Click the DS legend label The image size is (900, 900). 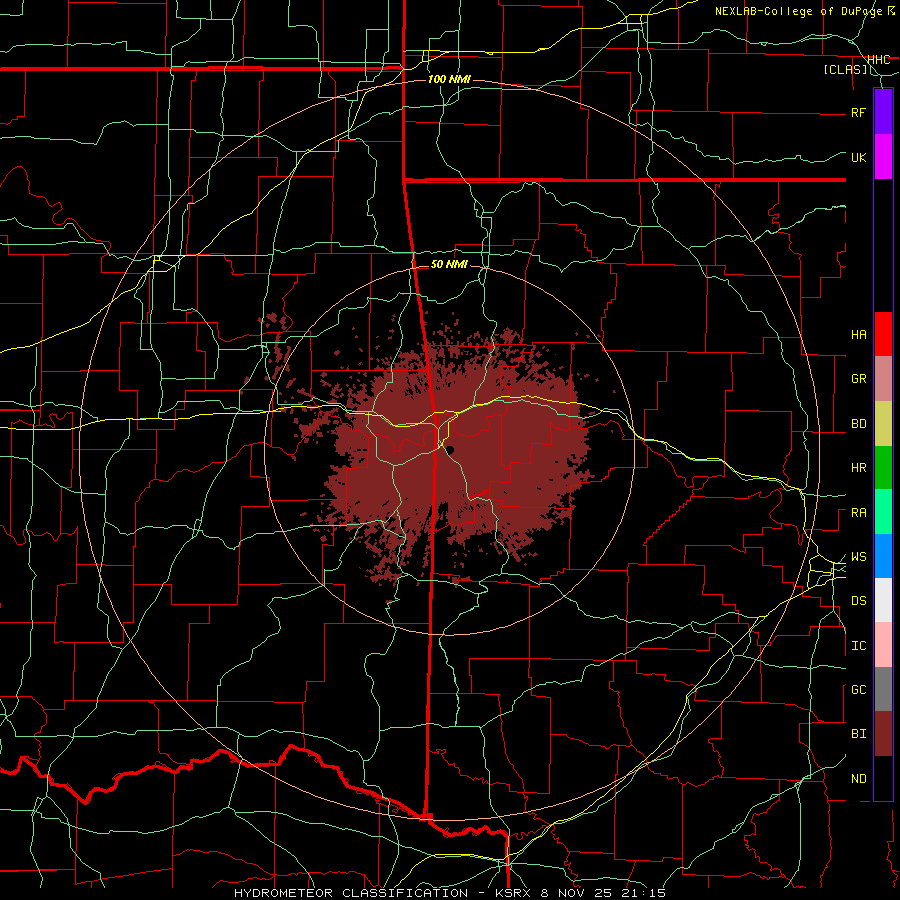click(858, 601)
